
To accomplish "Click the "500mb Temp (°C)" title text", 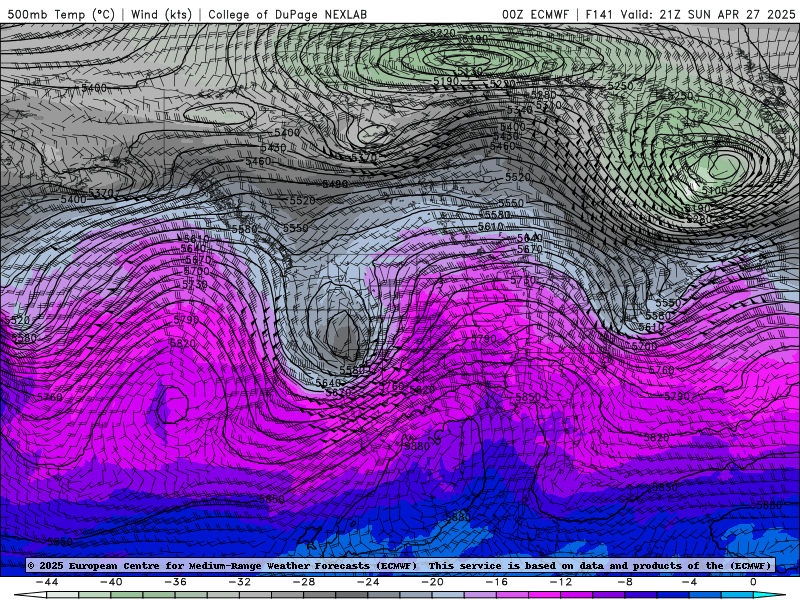I will pos(61,14).
